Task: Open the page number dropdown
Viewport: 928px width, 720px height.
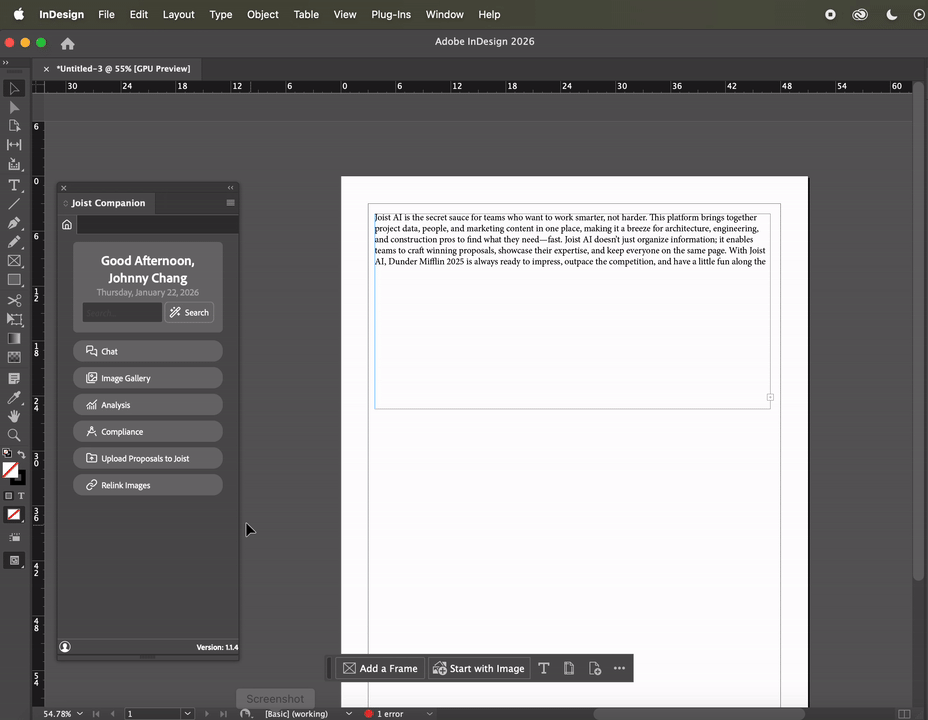Action: click(x=188, y=713)
